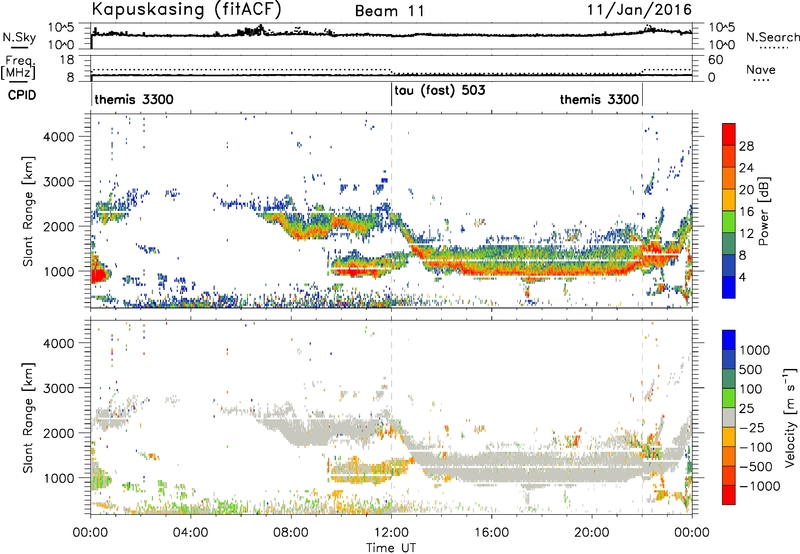Click '-1000' on the Velocity colorbar
This screenshot has width=800, height=554.
759,486
